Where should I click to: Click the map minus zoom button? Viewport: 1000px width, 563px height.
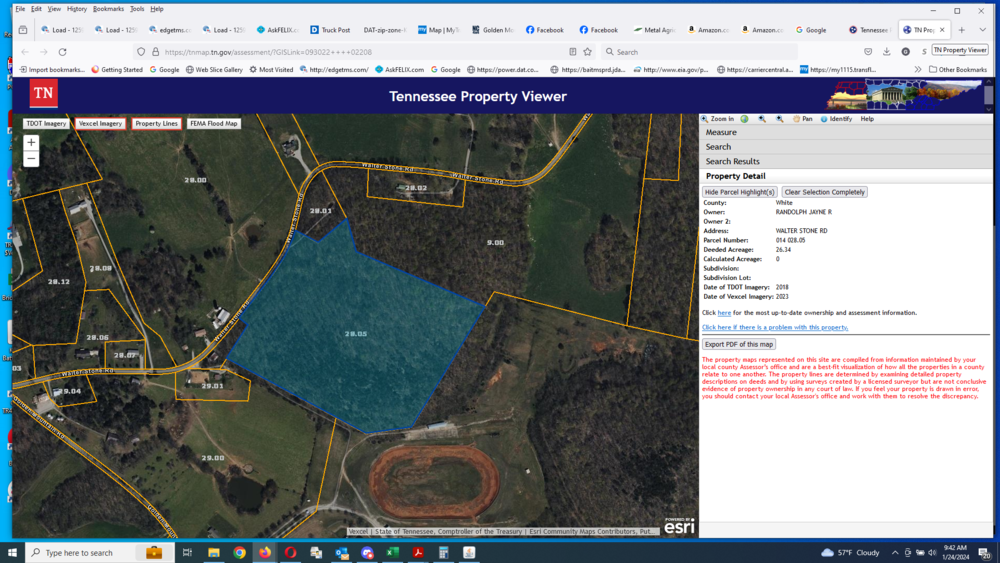tap(31, 159)
